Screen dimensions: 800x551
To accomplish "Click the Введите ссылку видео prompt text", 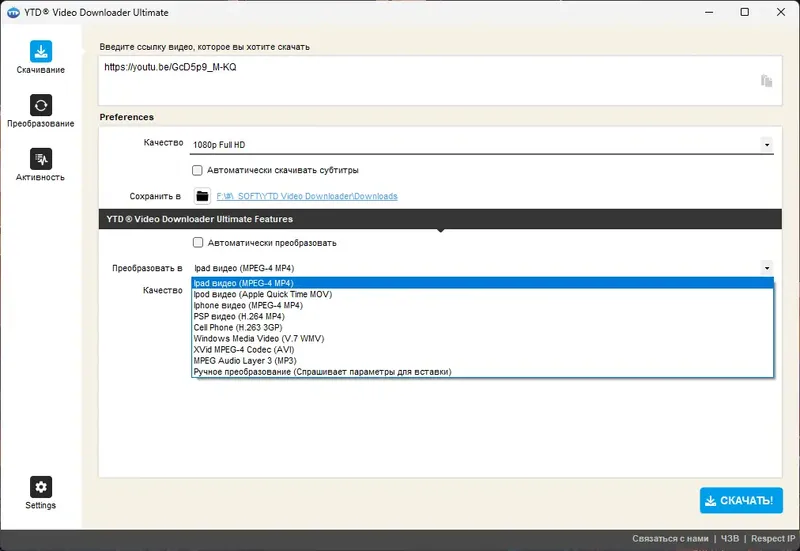I will (205, 47).
